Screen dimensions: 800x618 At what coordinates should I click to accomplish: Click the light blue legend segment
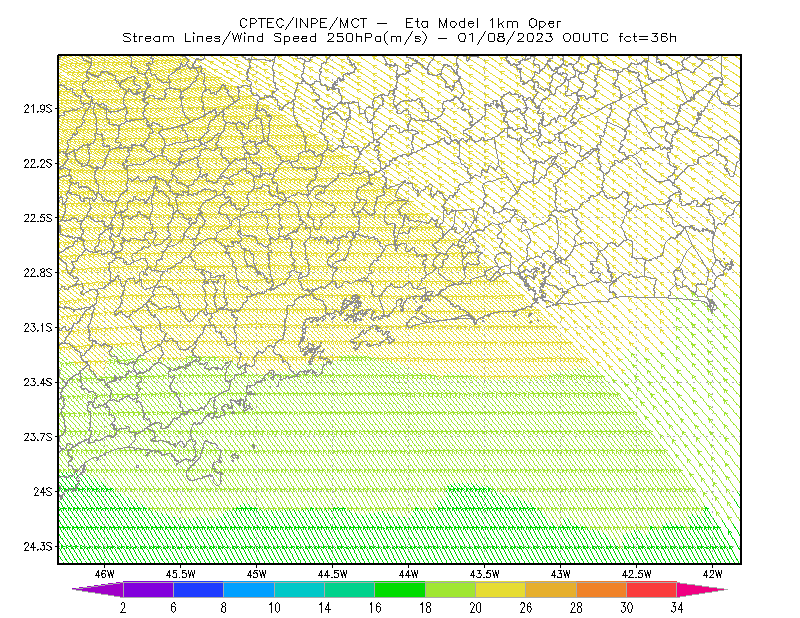point(249,589)
